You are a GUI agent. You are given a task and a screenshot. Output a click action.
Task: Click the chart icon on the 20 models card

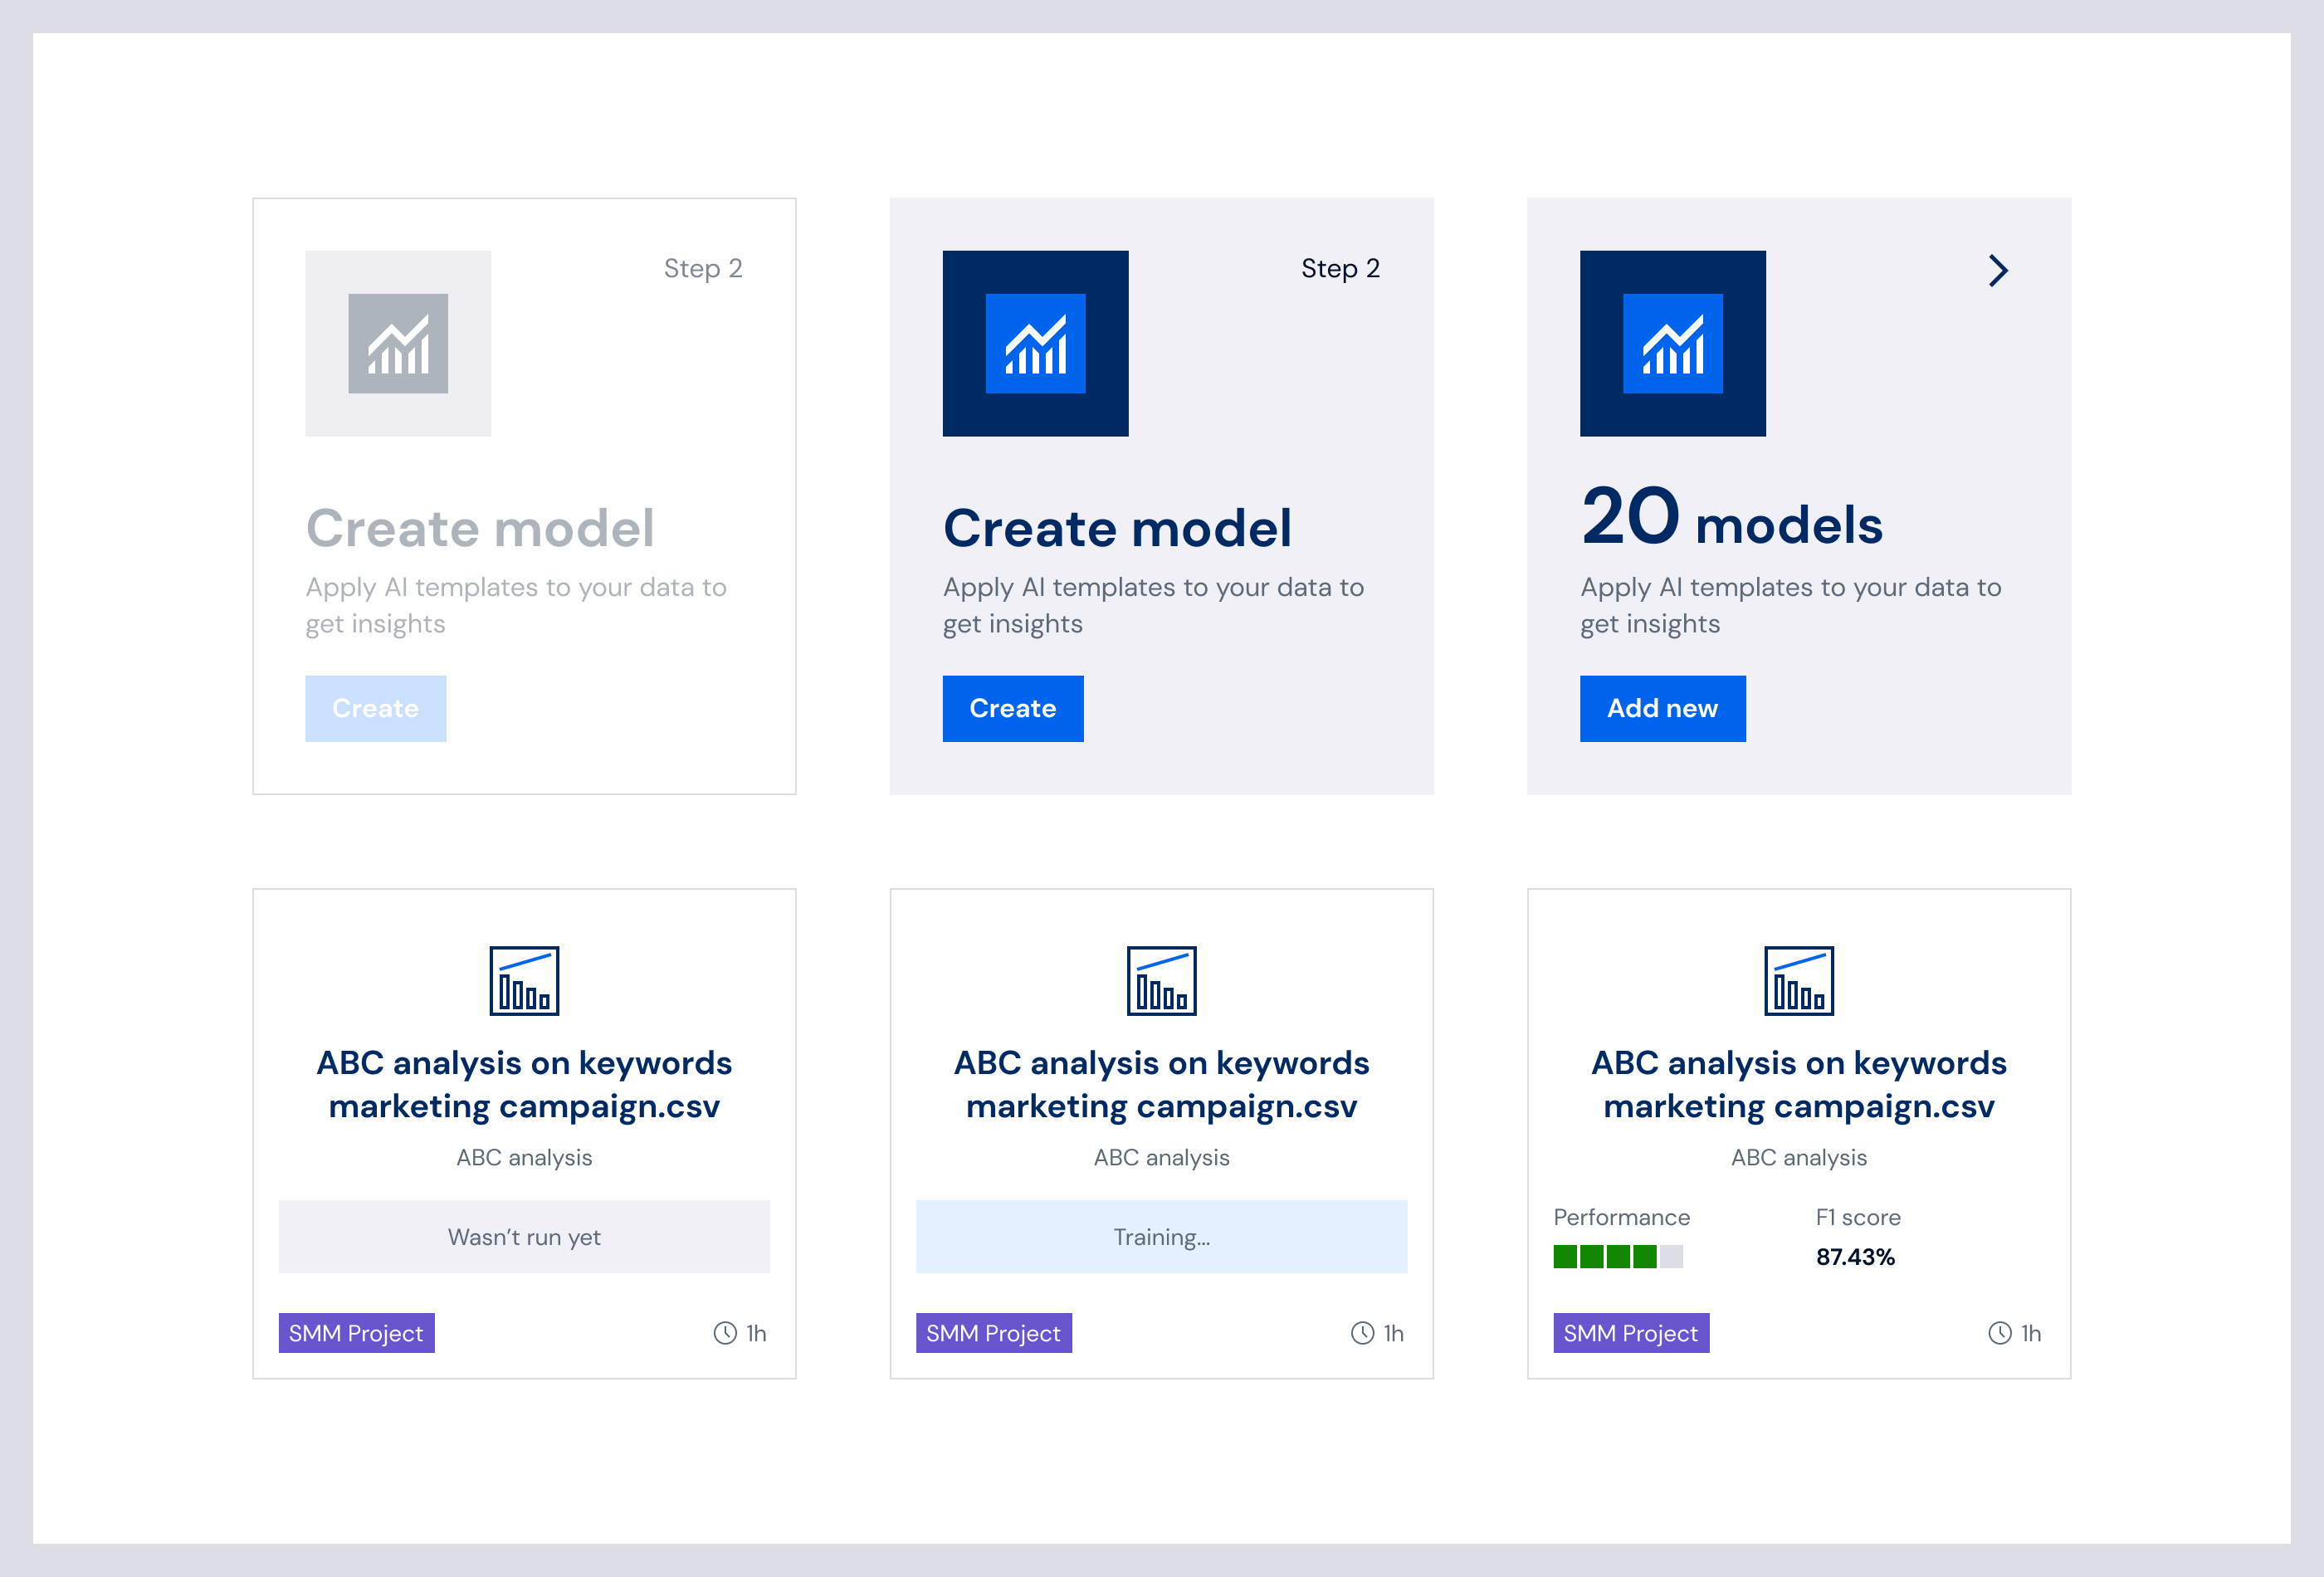(x=1672, y=343)
